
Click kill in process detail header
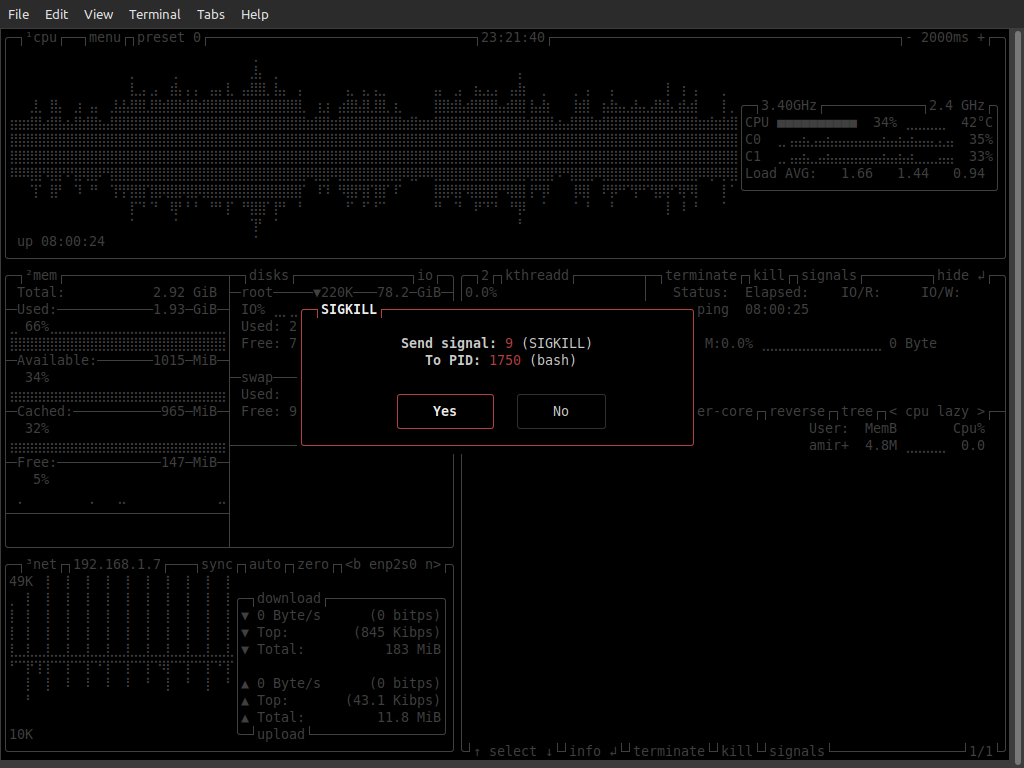point(769,276)
